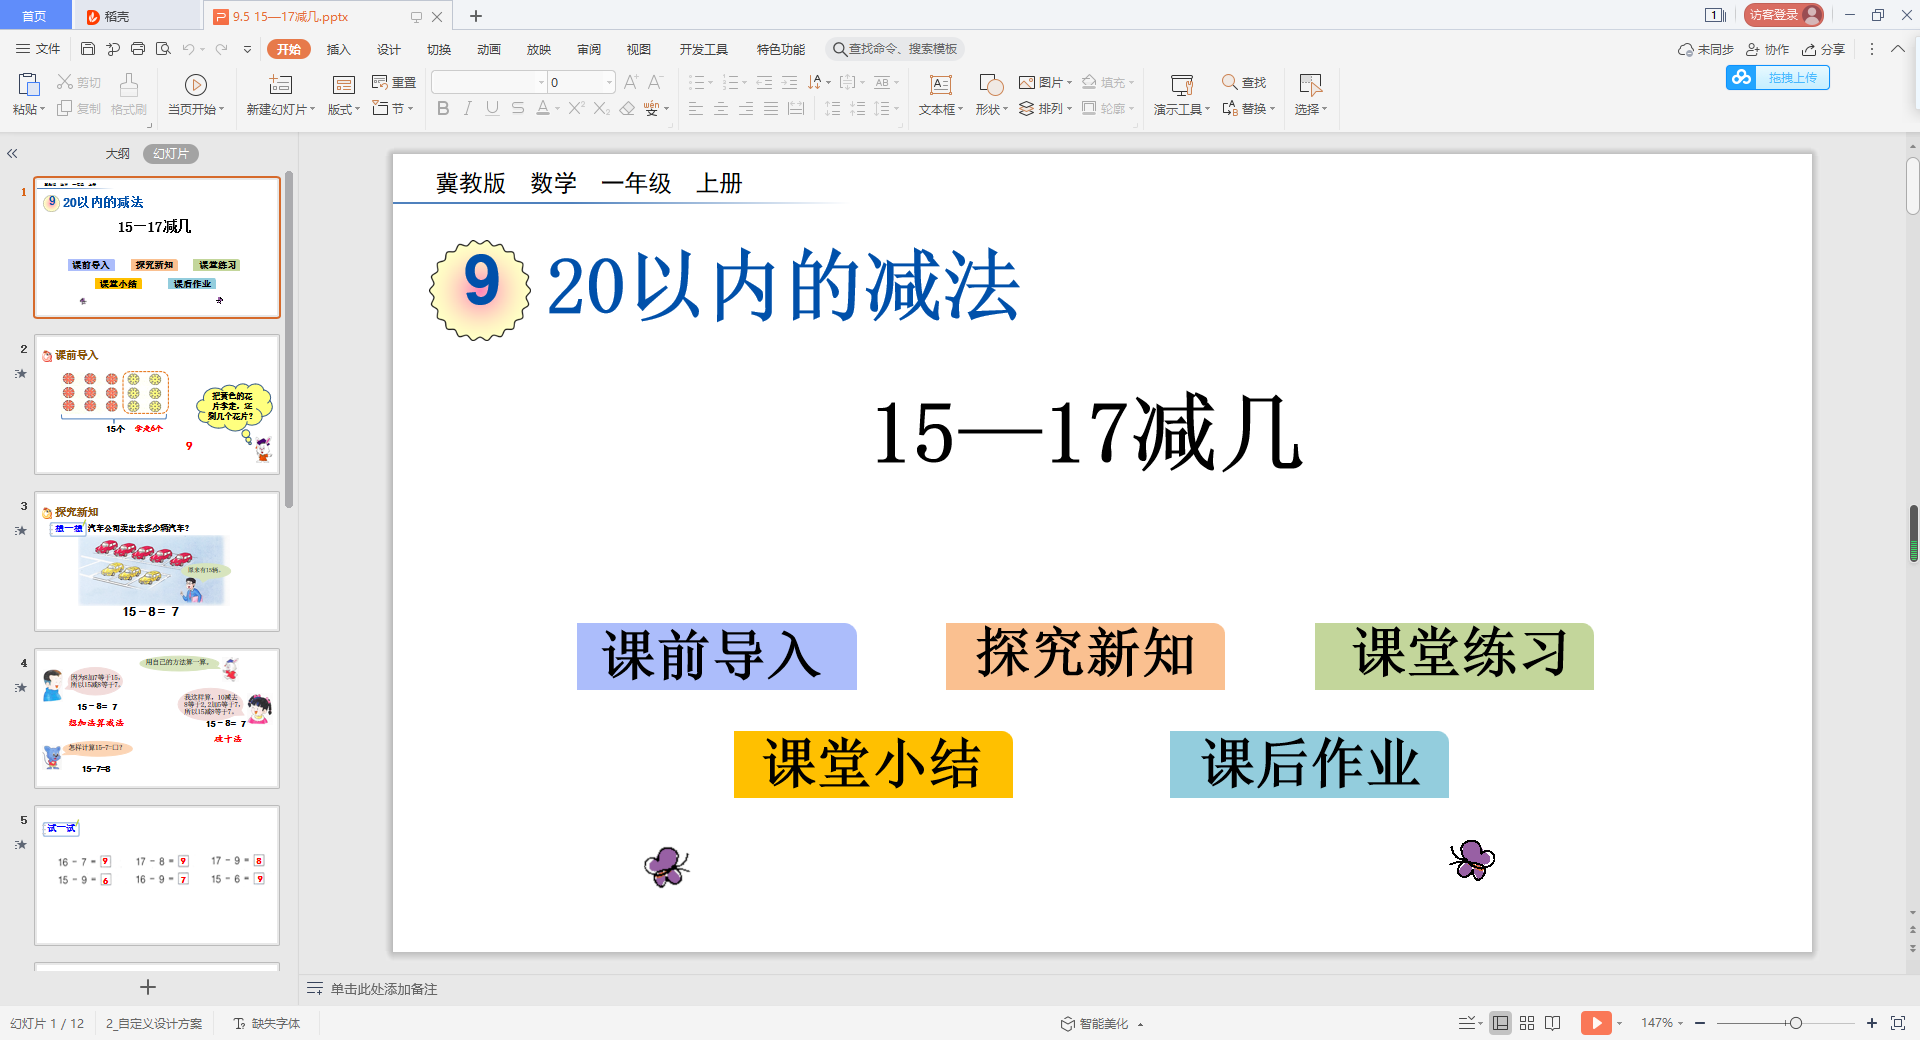Click the Paste clipboard icon

[x=28, y=85]
